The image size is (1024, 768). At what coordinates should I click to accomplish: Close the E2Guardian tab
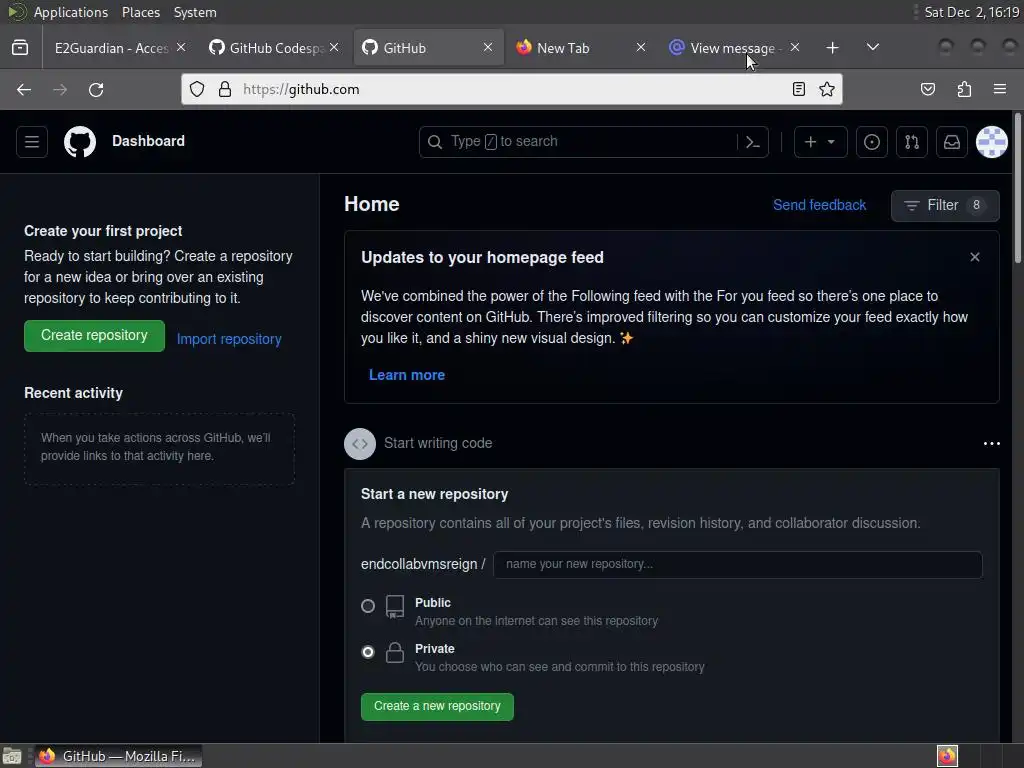181,48
